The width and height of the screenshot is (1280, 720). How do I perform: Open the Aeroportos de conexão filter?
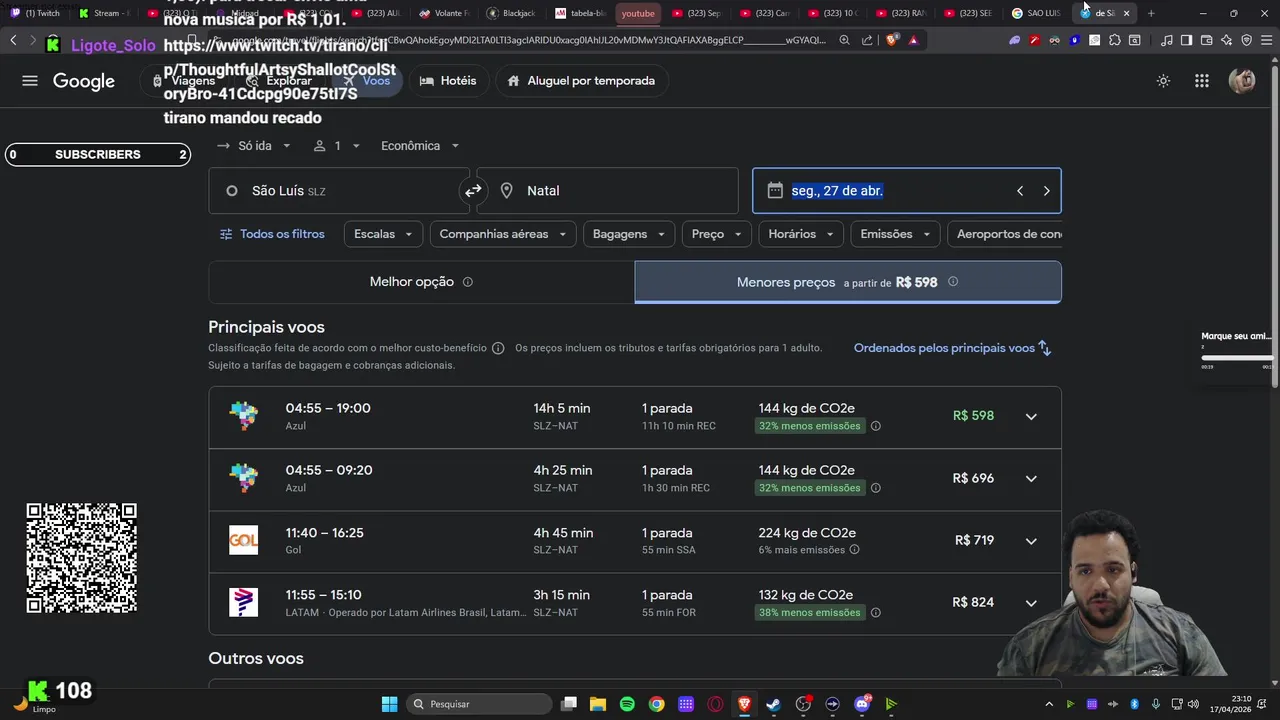1005,234
